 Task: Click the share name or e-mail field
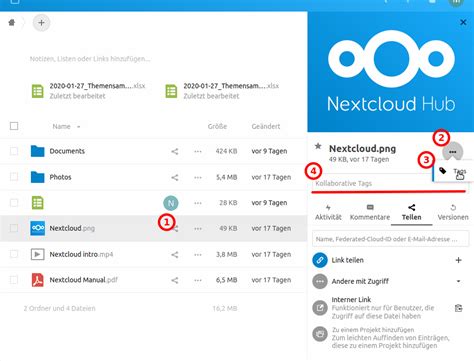[x=390, y=239]
